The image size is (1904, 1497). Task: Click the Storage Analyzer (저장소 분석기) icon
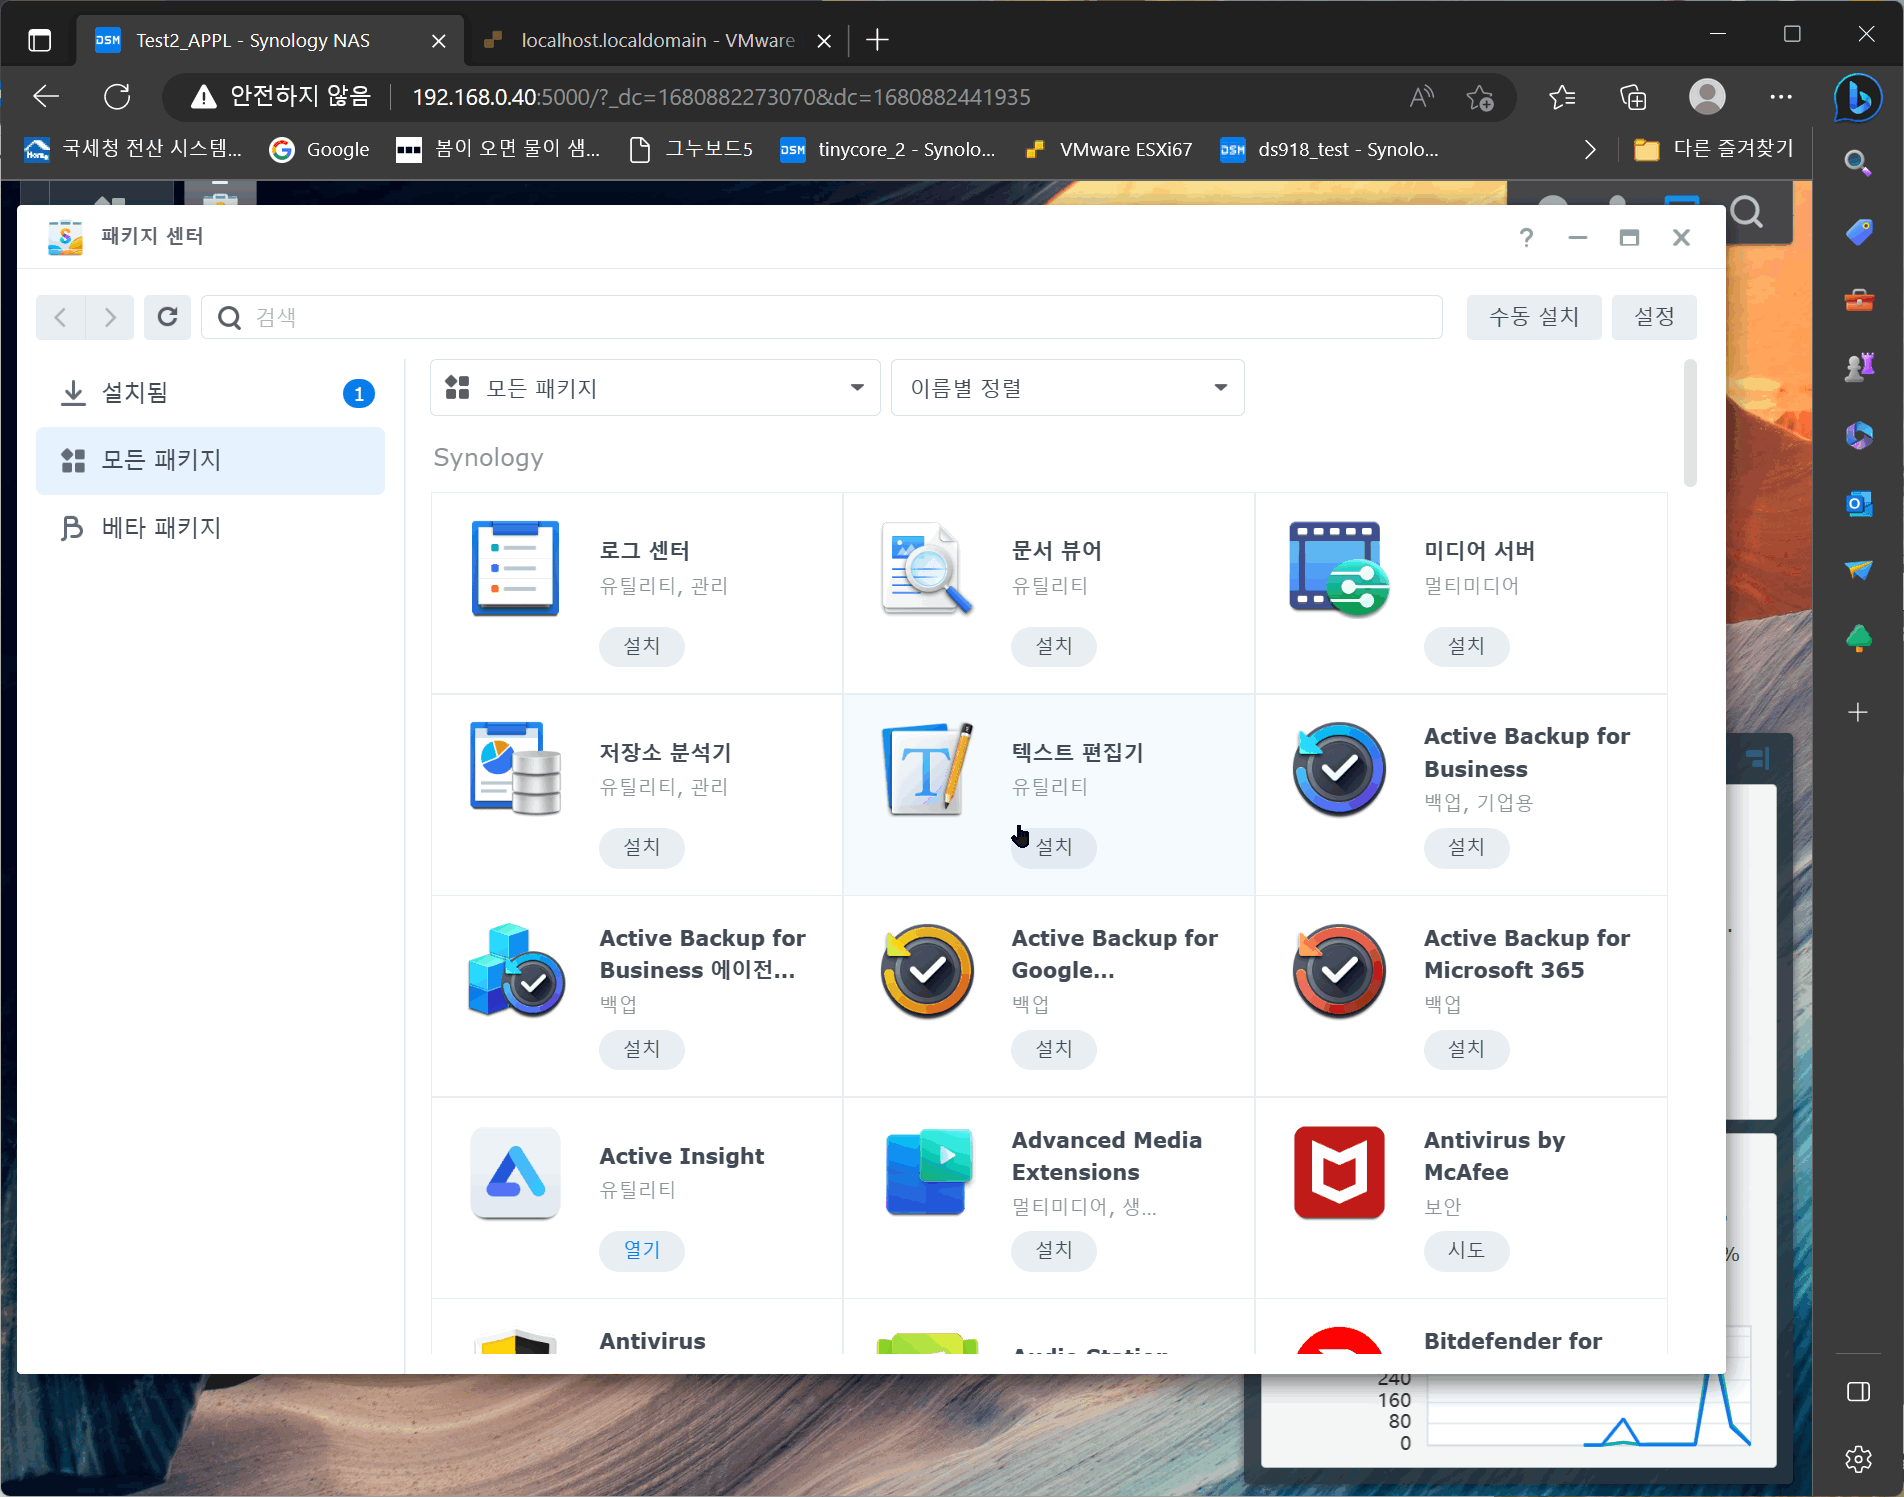tap(515, 768)
